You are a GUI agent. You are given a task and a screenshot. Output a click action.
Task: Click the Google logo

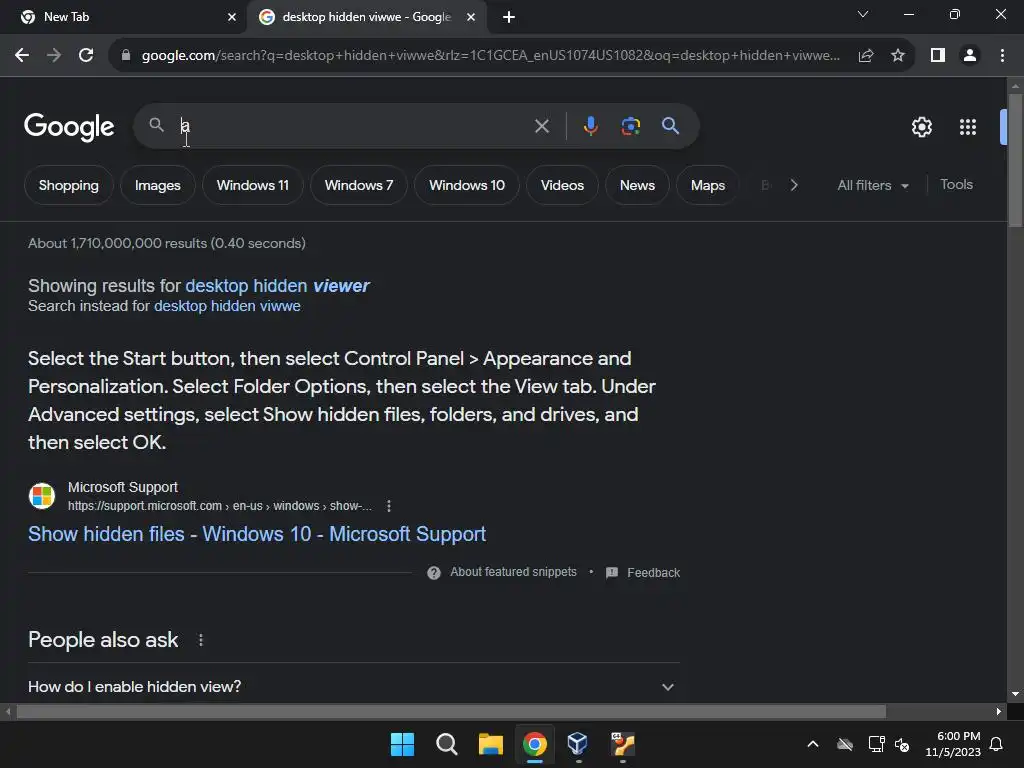click(x=69, y=127)
